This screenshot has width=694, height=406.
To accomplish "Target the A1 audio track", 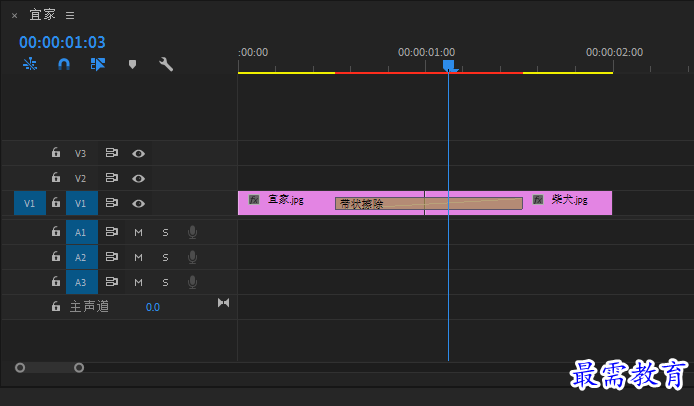I will click(82, 232).
